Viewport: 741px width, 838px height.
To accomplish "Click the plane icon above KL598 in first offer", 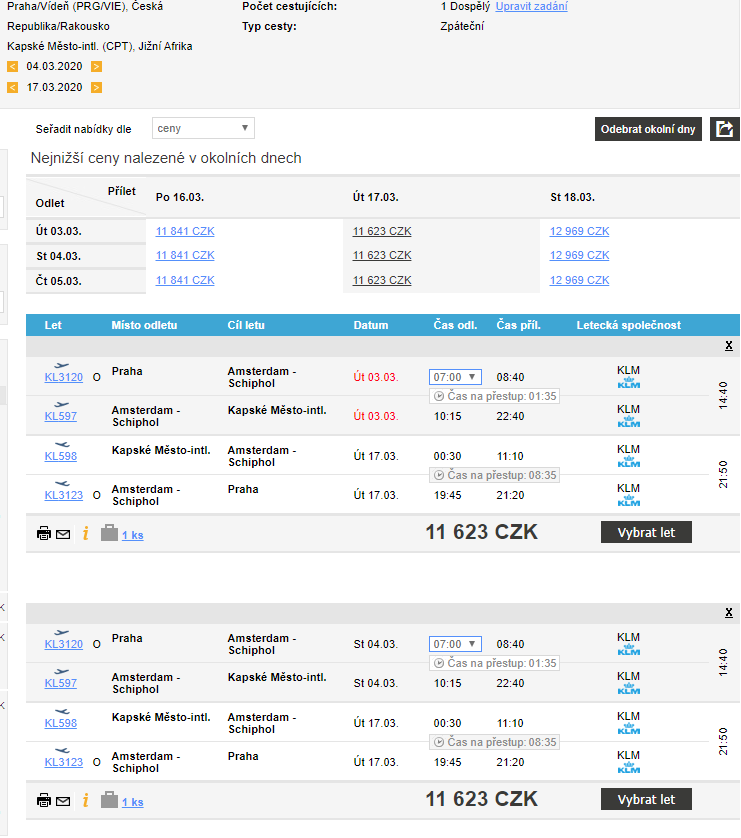I will [62, 445].
